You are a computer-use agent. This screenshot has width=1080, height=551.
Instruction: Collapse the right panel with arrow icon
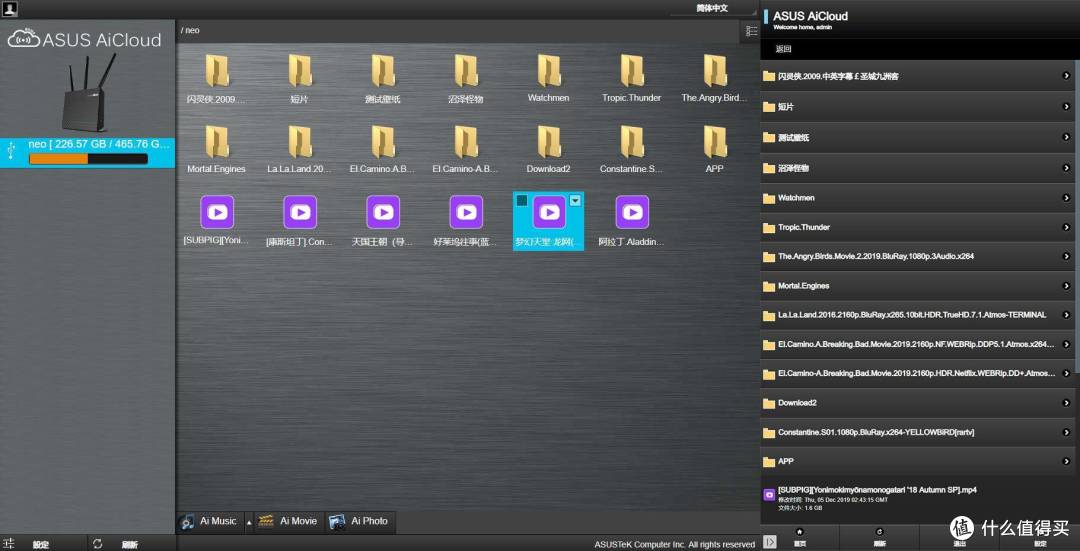tap(770, 542)
